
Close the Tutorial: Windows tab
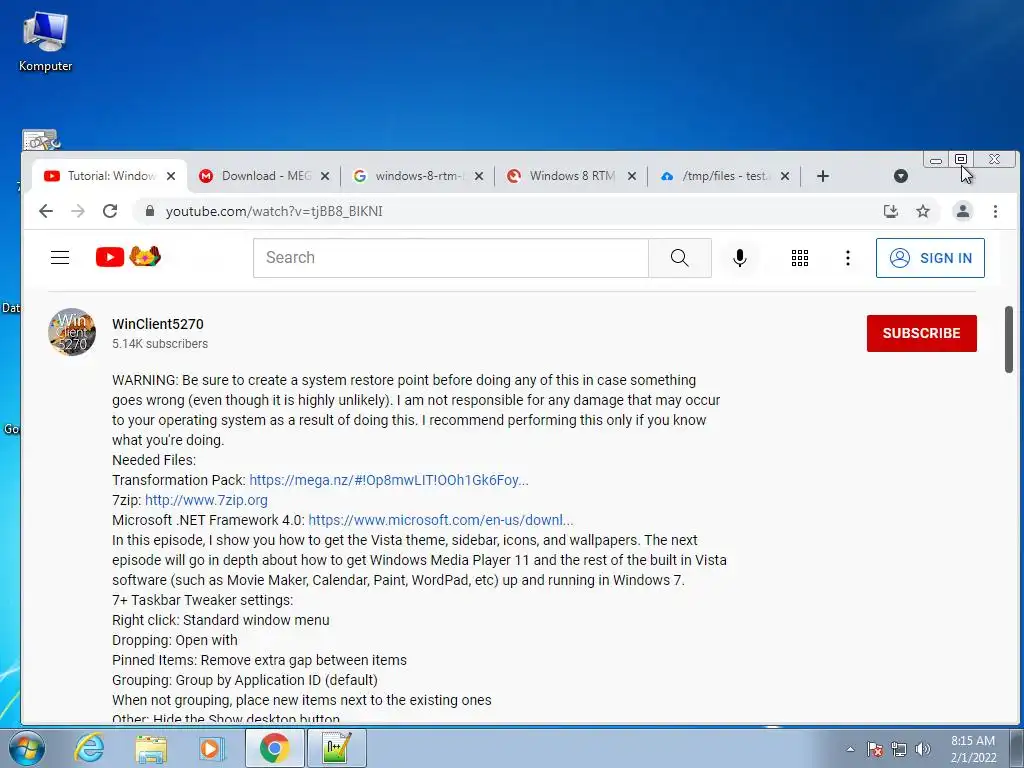coord(171,176)
